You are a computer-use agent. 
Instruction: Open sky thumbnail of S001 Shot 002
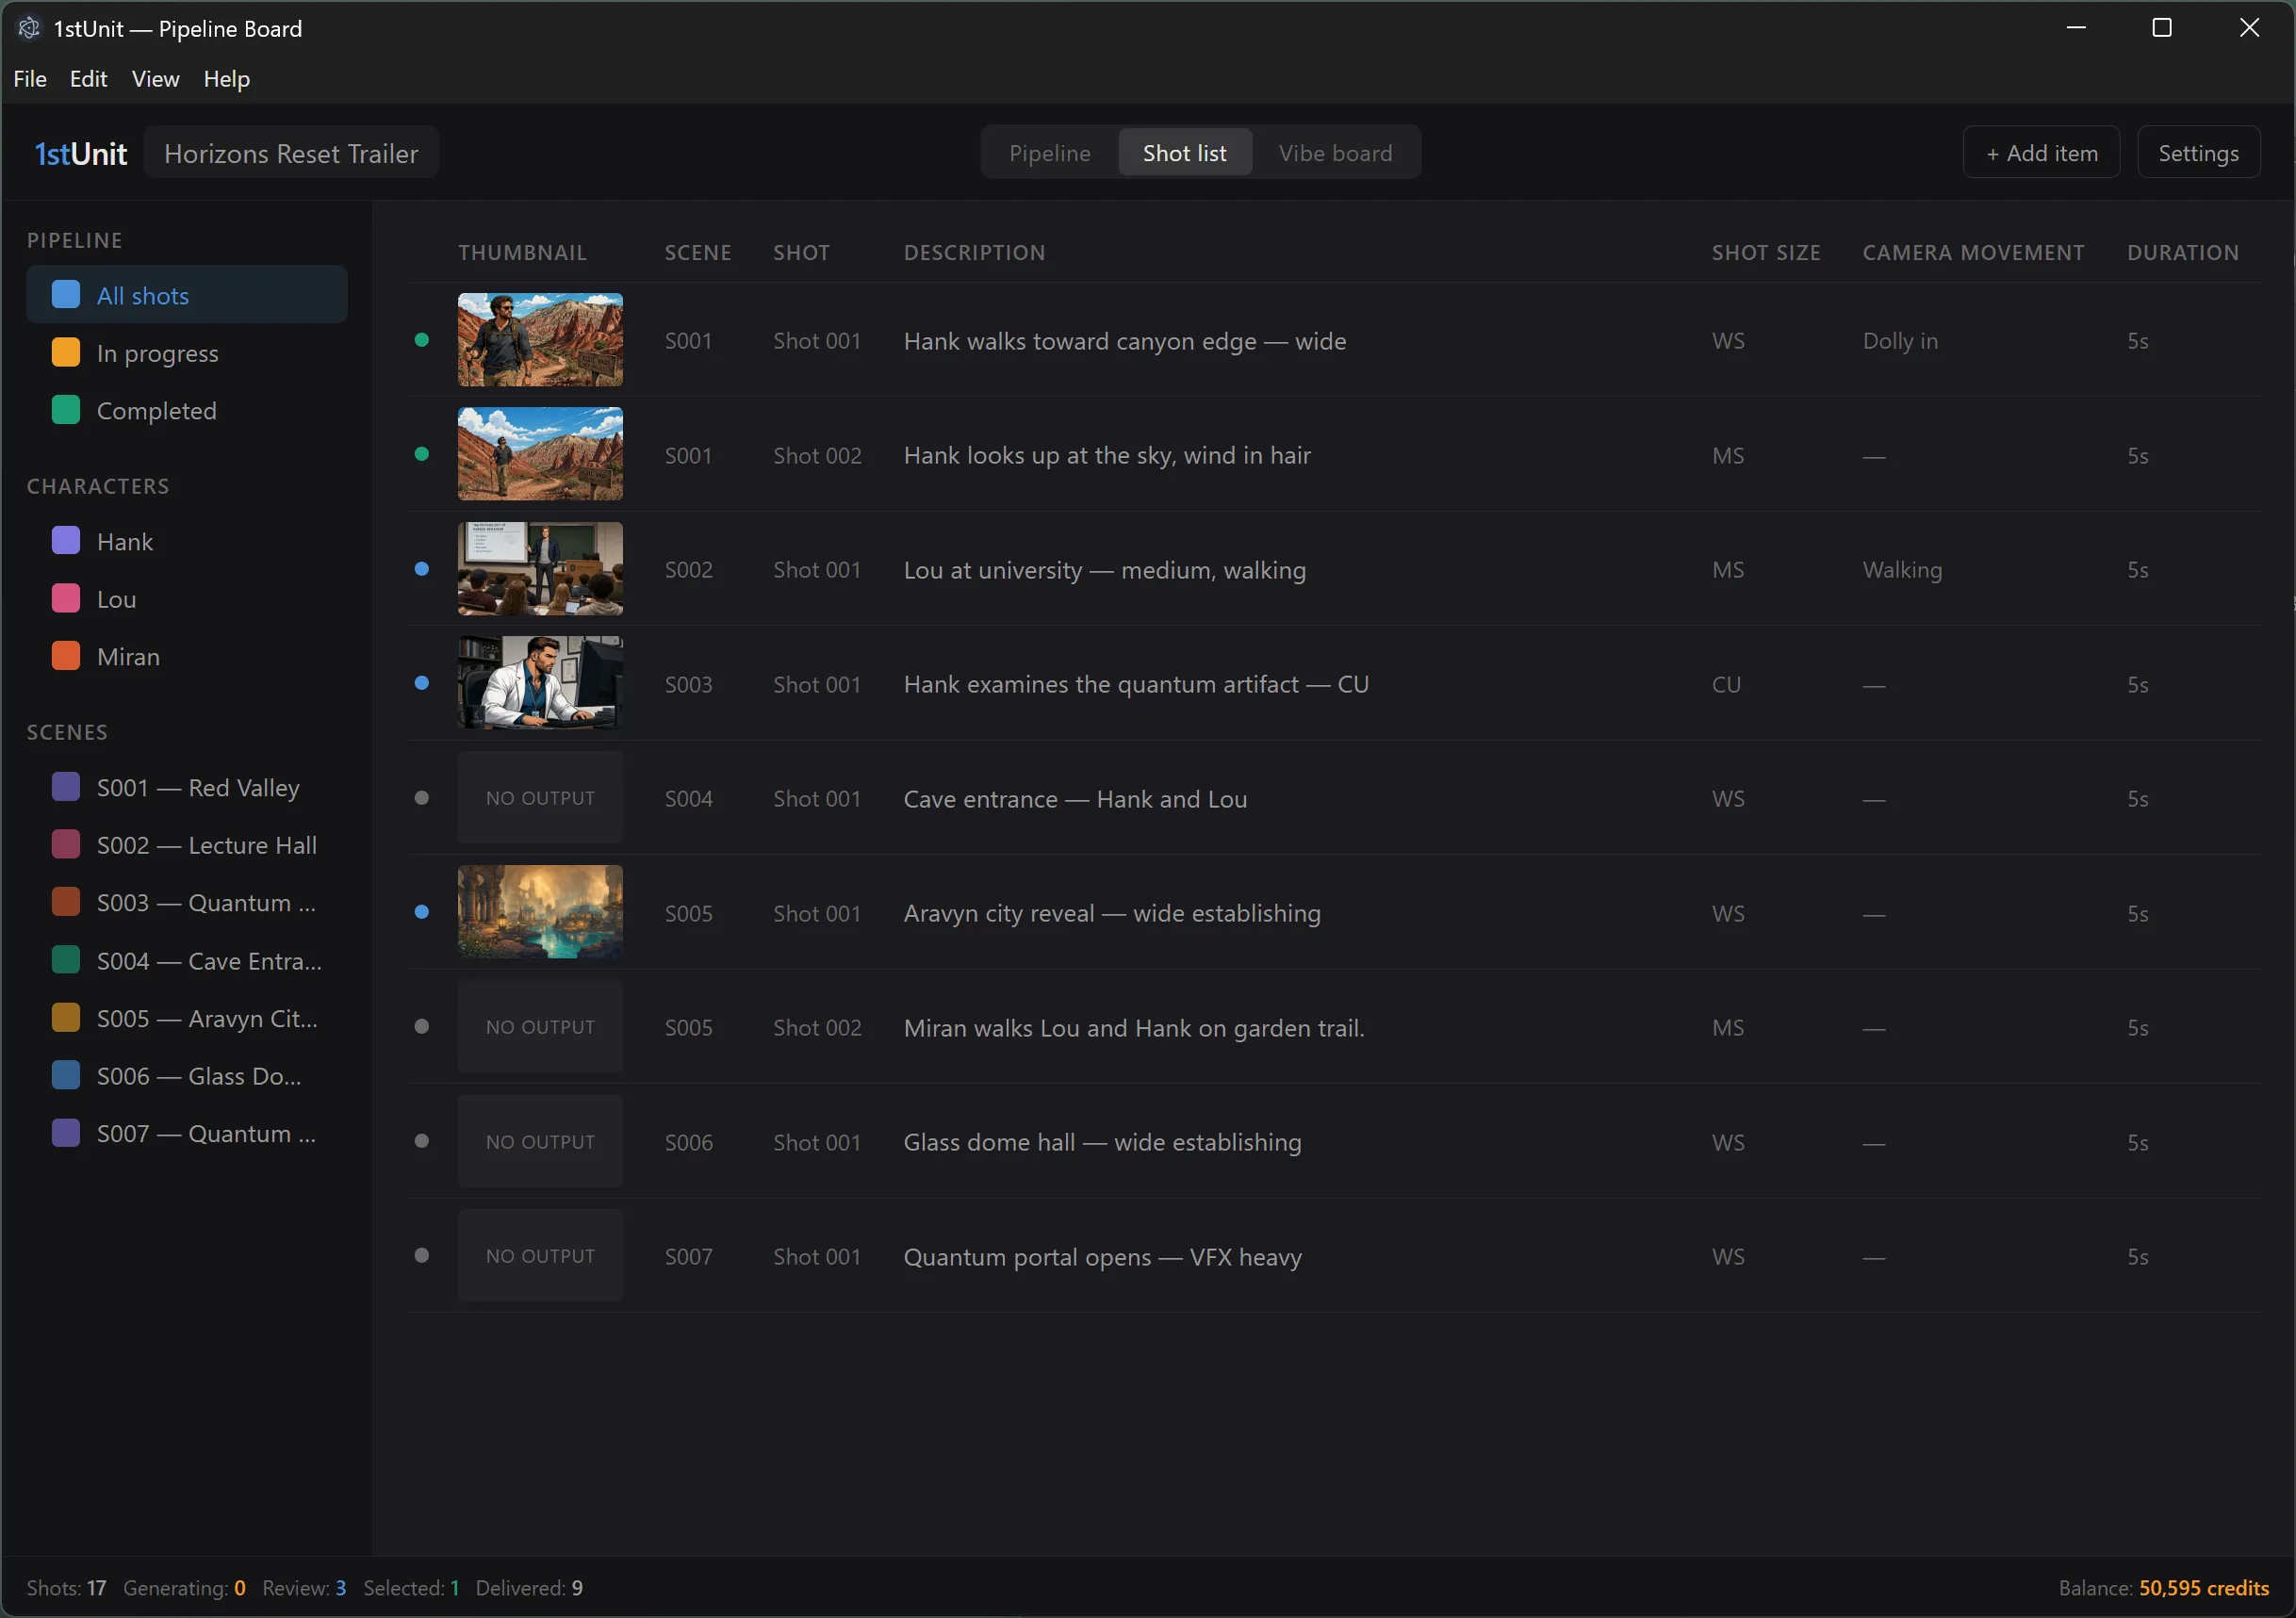click(540, 454)
